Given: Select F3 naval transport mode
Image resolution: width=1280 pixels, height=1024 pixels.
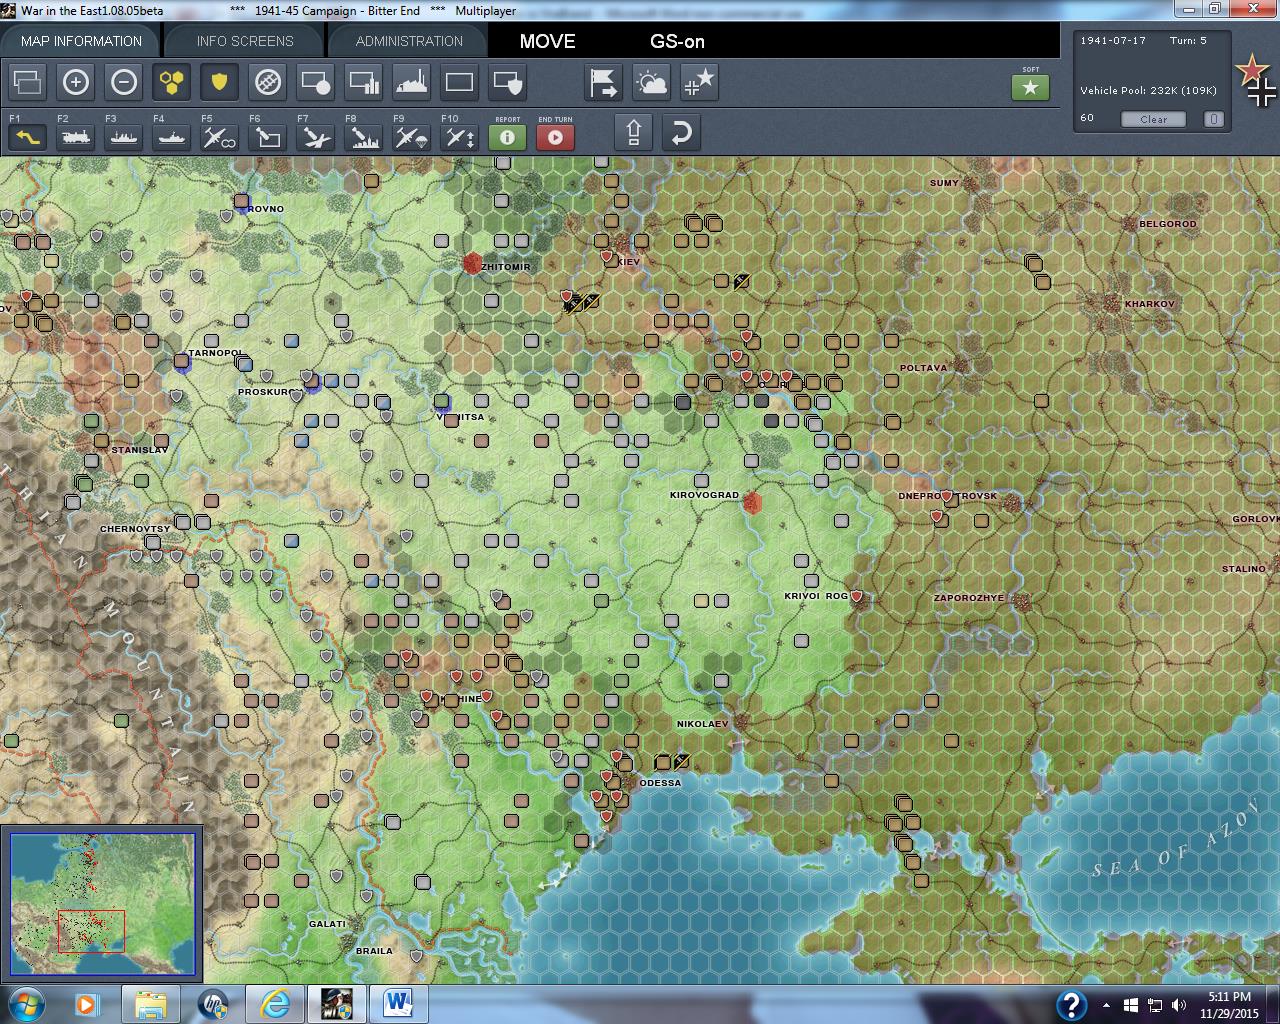Looking at the screenshot, I should (x=124, y=136).
